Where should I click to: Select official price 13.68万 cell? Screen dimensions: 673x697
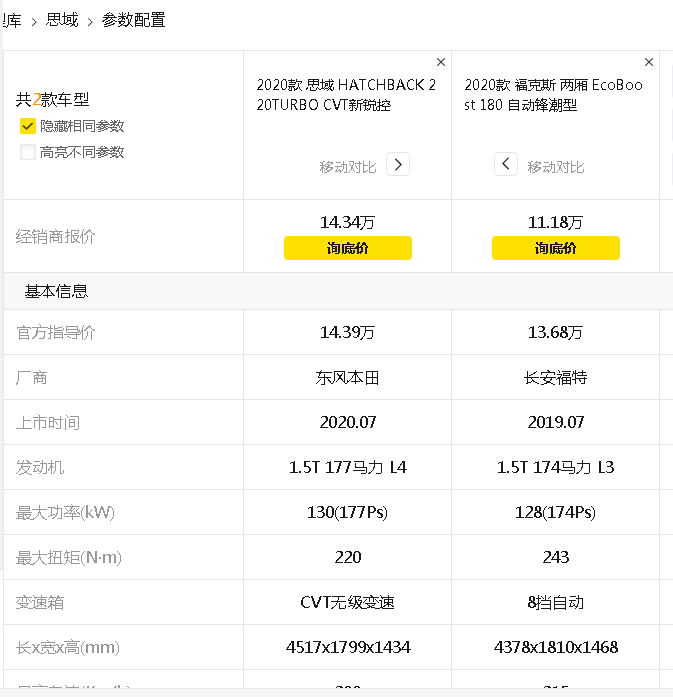(x=555, y=332)
